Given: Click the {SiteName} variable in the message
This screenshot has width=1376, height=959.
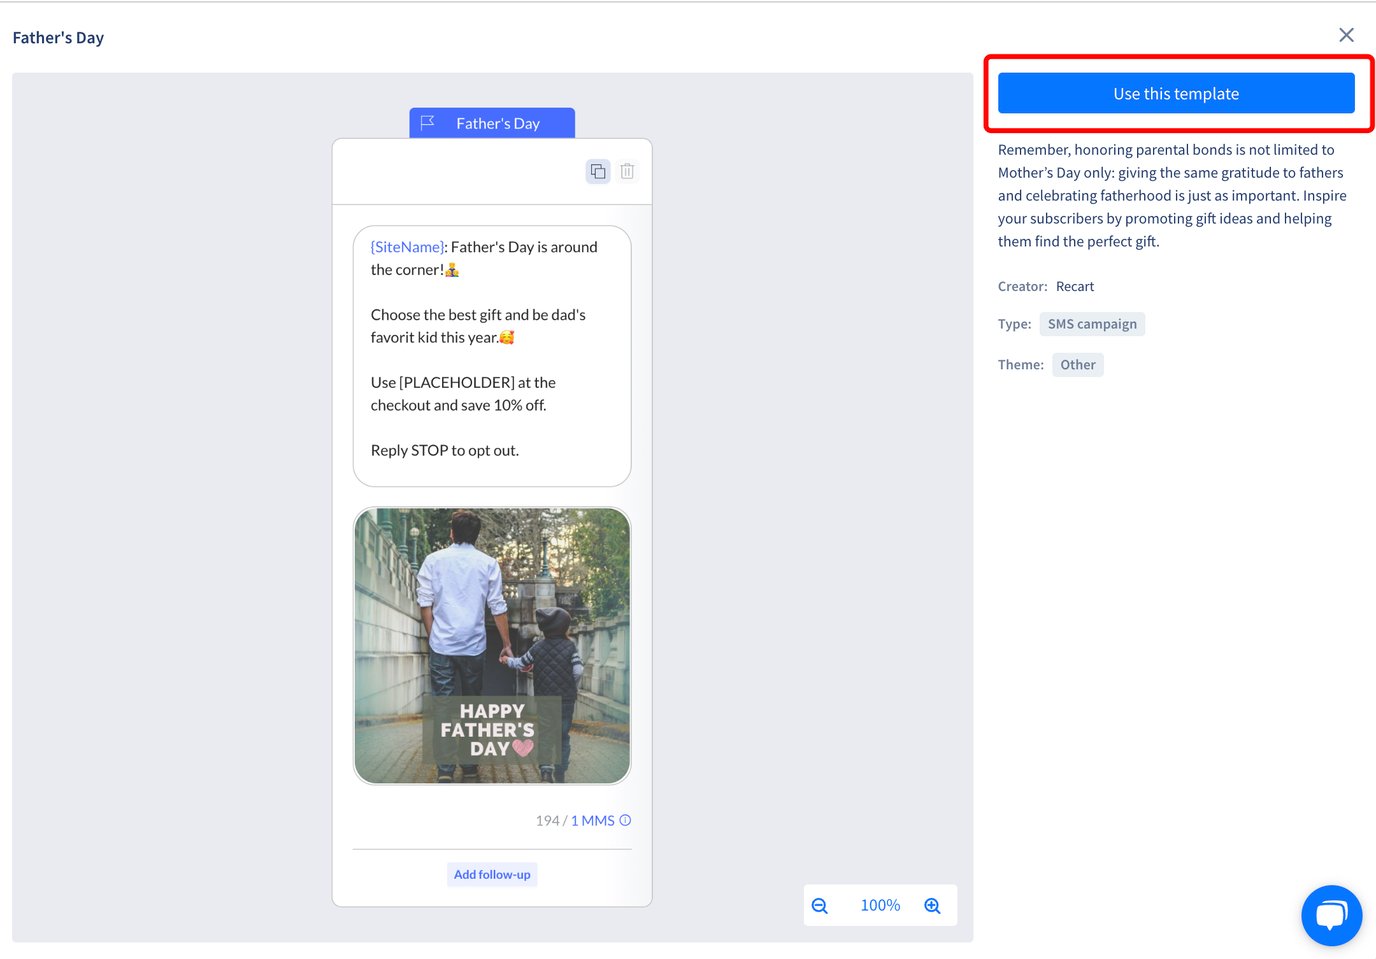Looking at the screenshot, I should tap(407, 246).
